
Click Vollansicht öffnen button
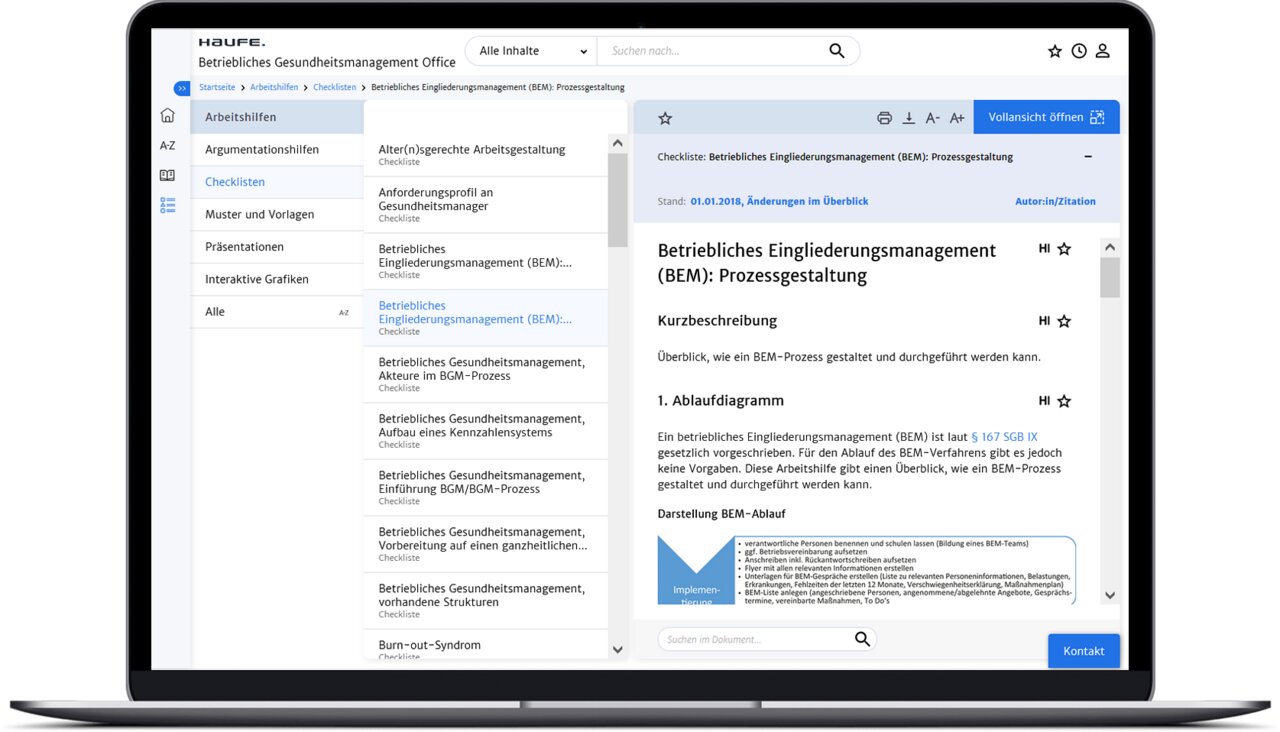1046,117
